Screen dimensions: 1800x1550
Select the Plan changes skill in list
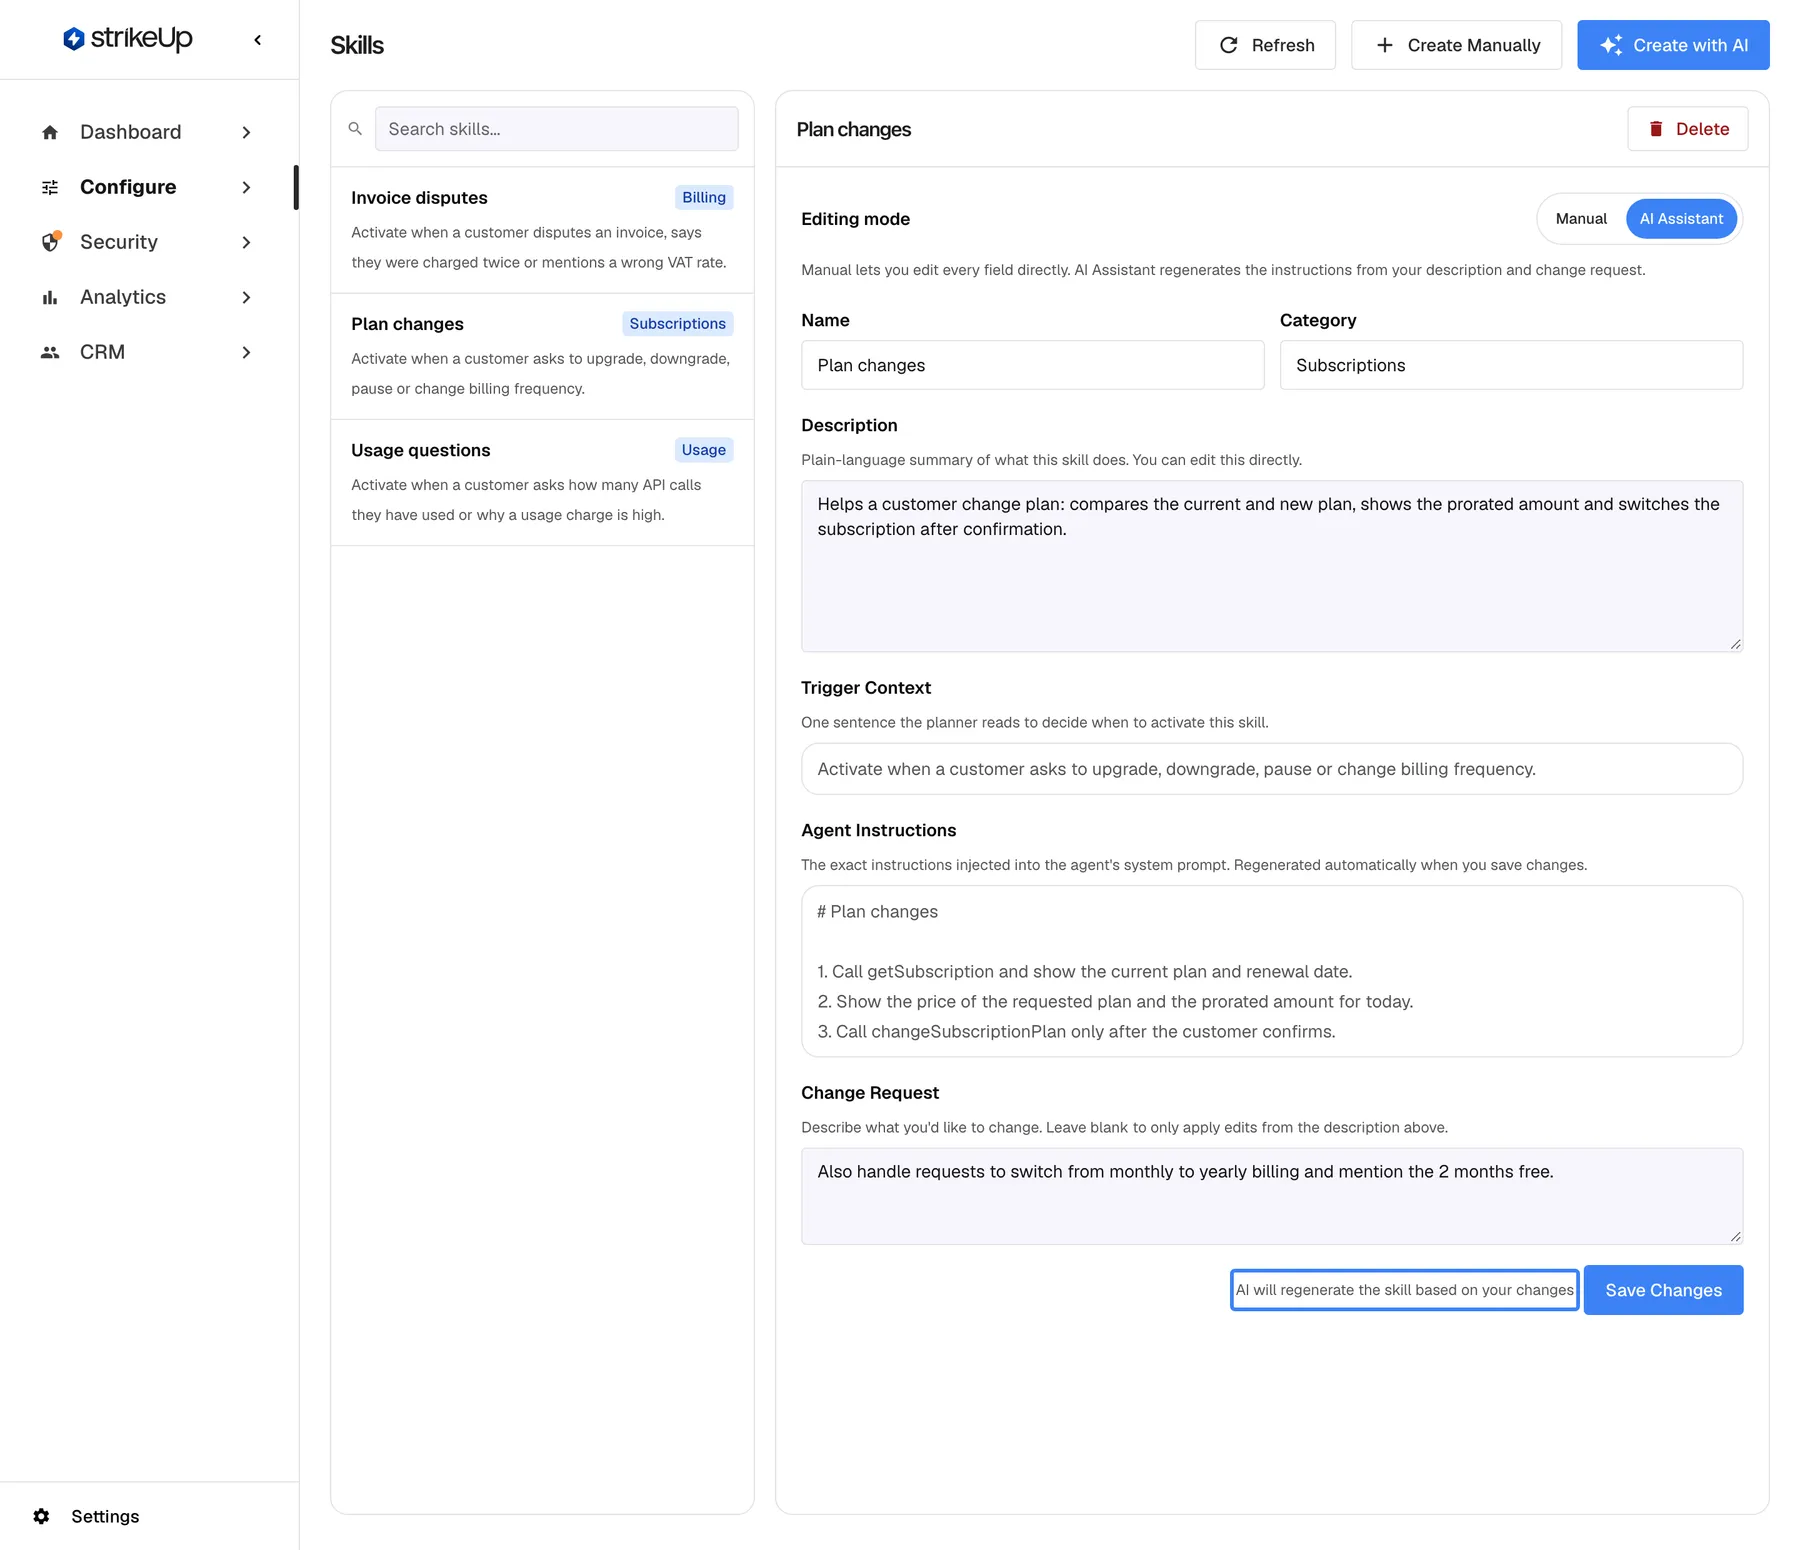542,356
